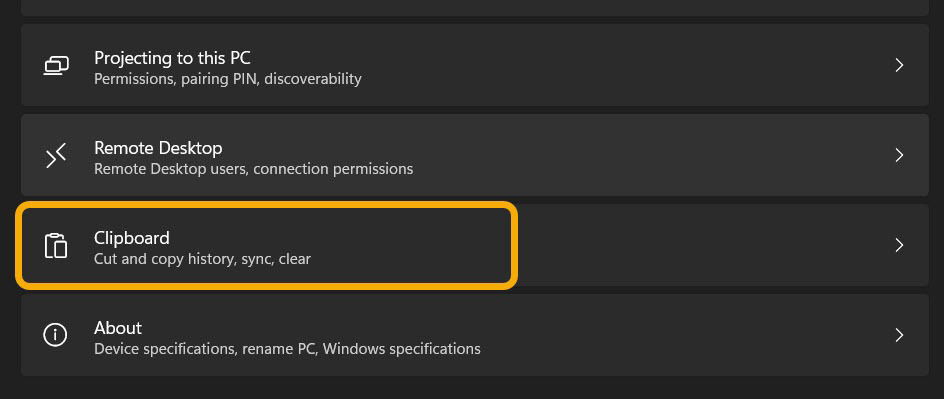Click the Remote Desktop arrows icon
This screenshot has height=399, width=944.
coord(56,155)
